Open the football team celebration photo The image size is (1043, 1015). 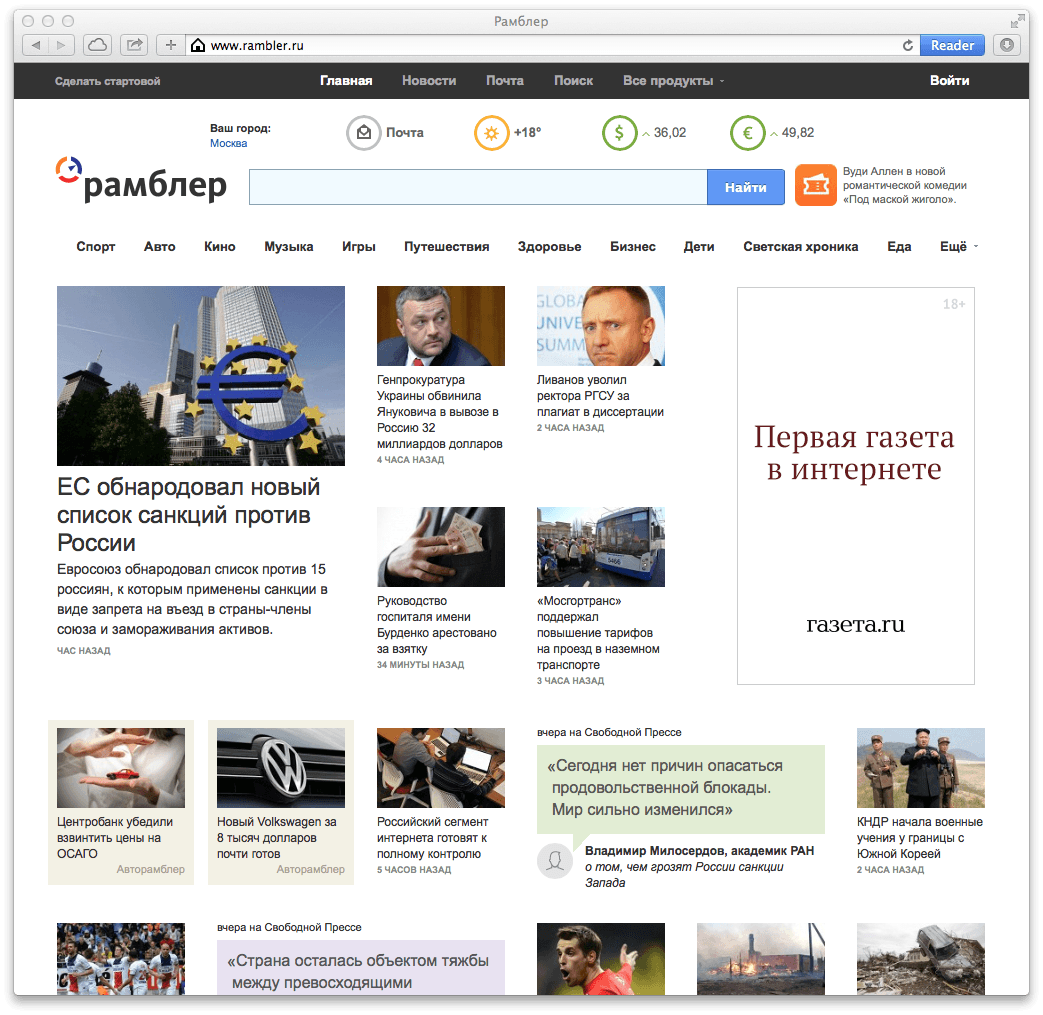pyautogui.click(x=121, y=958)
